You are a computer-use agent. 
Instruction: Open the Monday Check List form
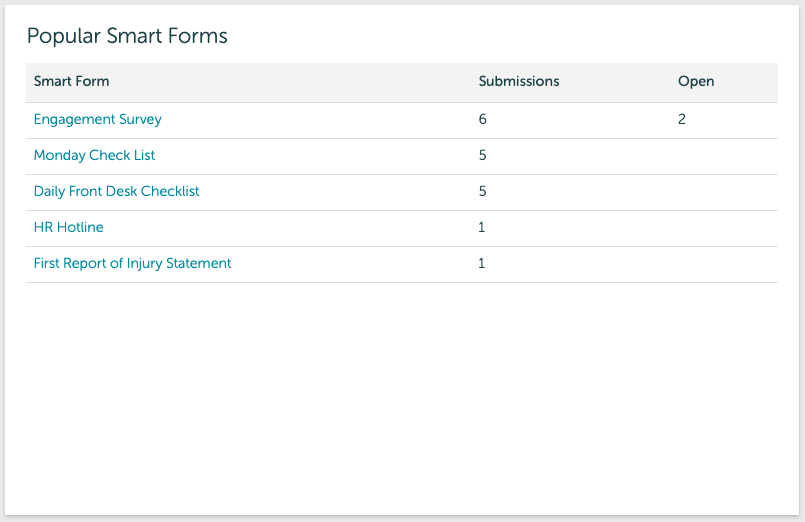pyautogui.click(x=94, y=155)
